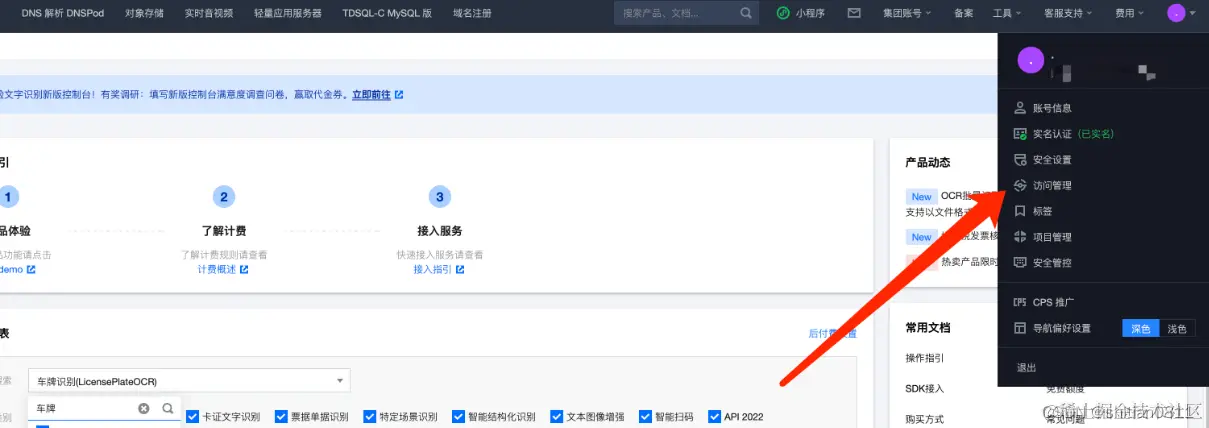Select 实名认证 in account menu
Image resolution: width=1209 pixels, height=428 pixels.
pyautogui.click(x=1052, y=133)
